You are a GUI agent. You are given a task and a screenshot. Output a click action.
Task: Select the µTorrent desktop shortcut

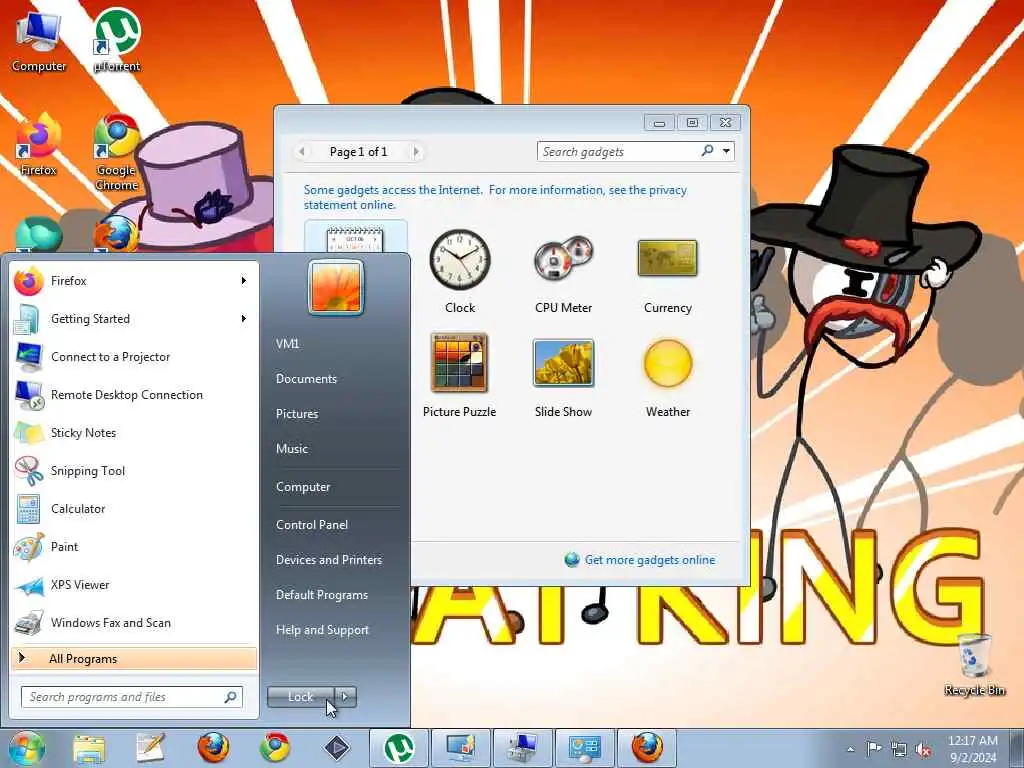coord(117,40)
